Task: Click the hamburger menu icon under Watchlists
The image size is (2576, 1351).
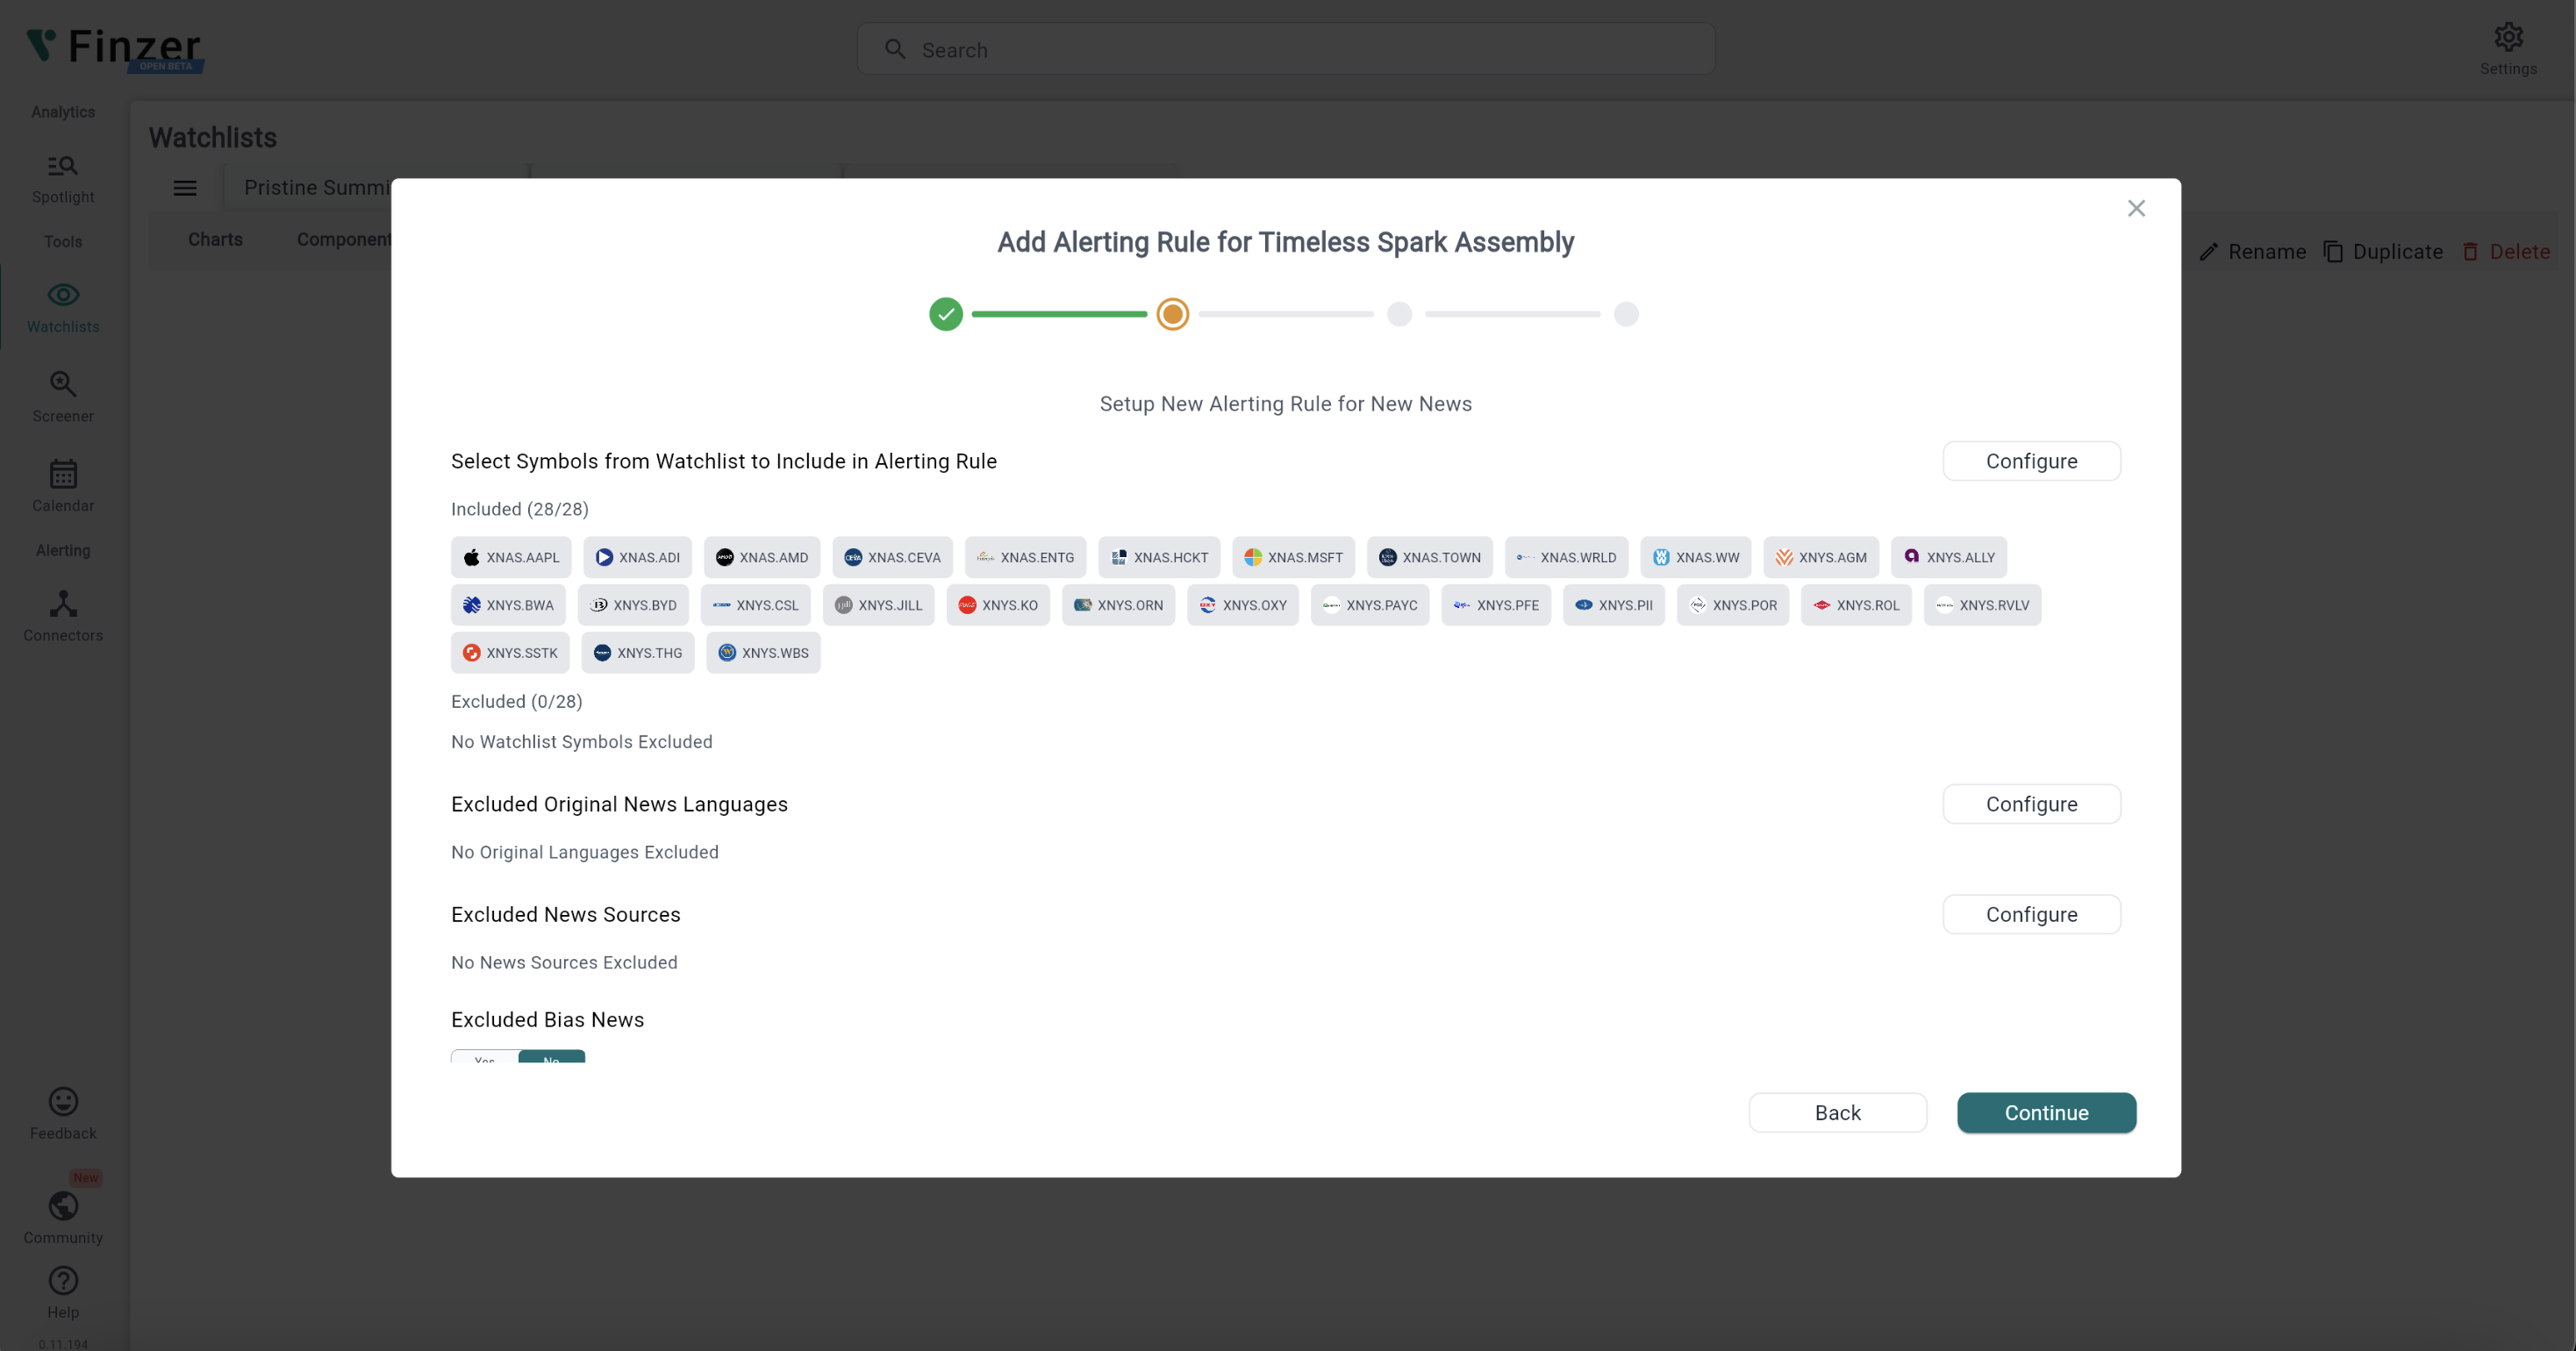Action: 185,188
